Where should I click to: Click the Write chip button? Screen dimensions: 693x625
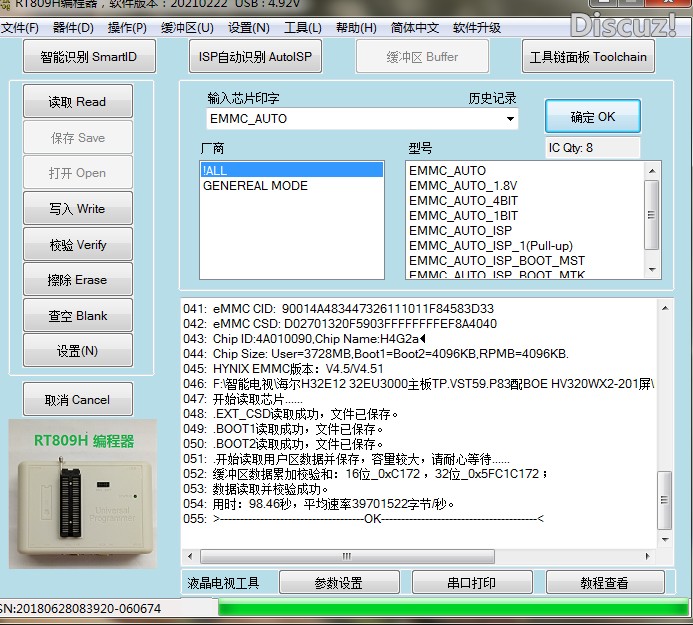click(77, 209)
